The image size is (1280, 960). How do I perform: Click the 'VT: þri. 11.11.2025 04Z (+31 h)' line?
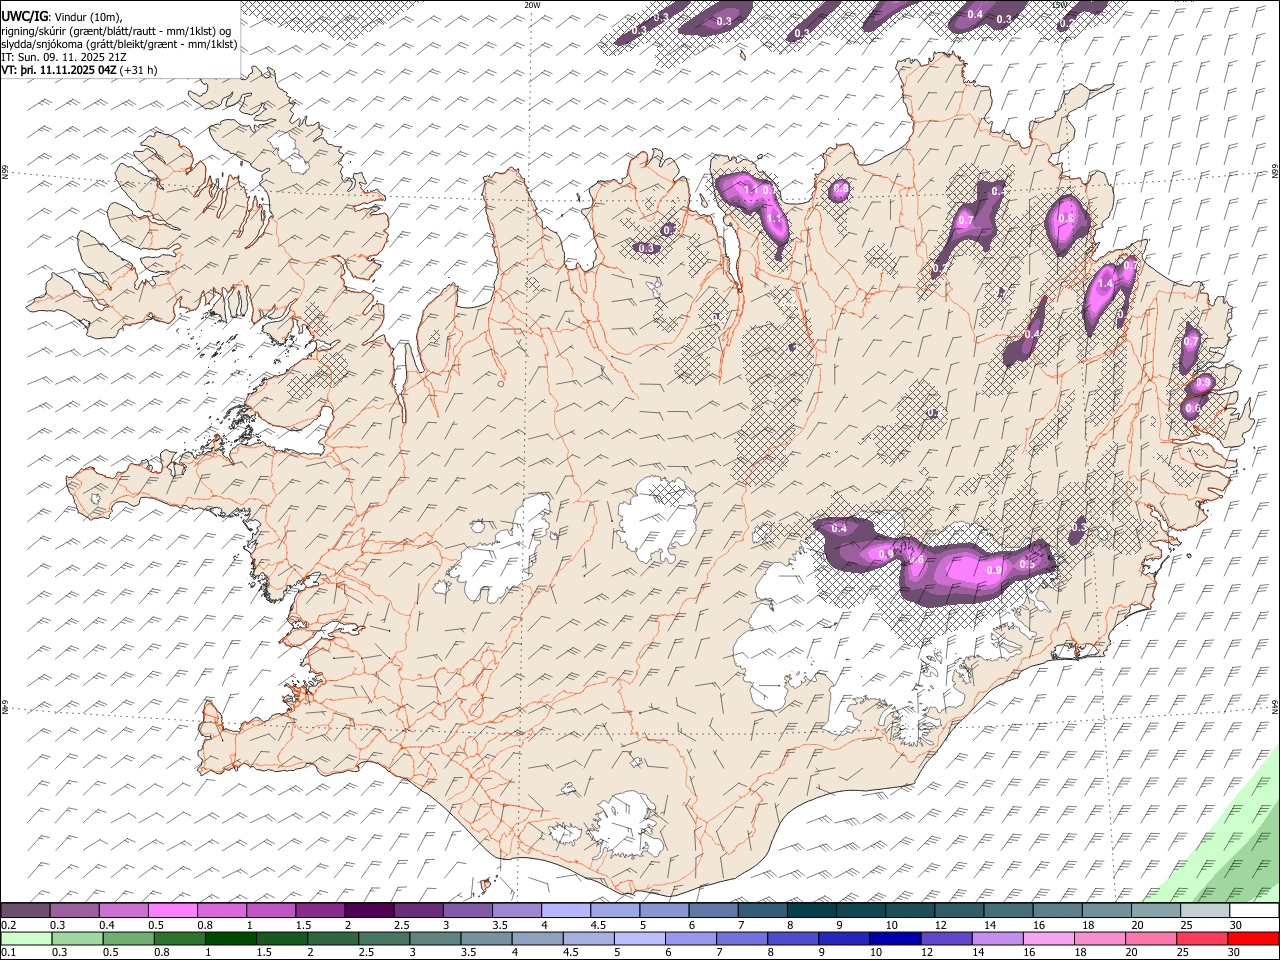(x=79, y=70)
